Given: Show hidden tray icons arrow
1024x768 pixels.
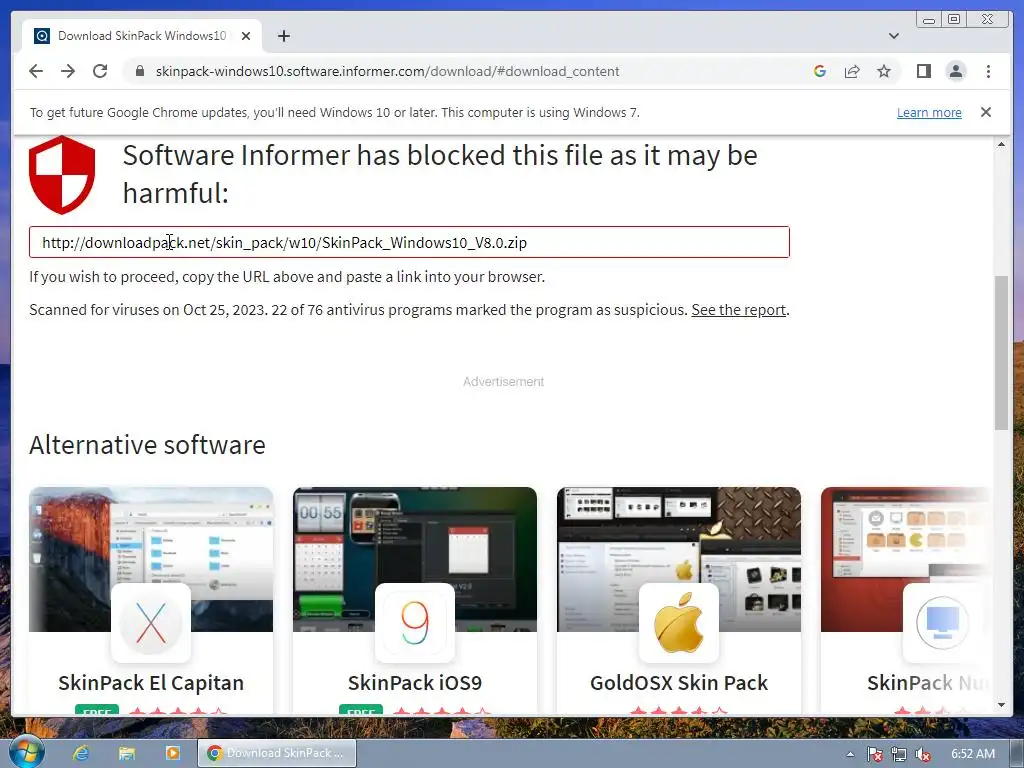Looking at the screenshot, I should tap(850, 754).
